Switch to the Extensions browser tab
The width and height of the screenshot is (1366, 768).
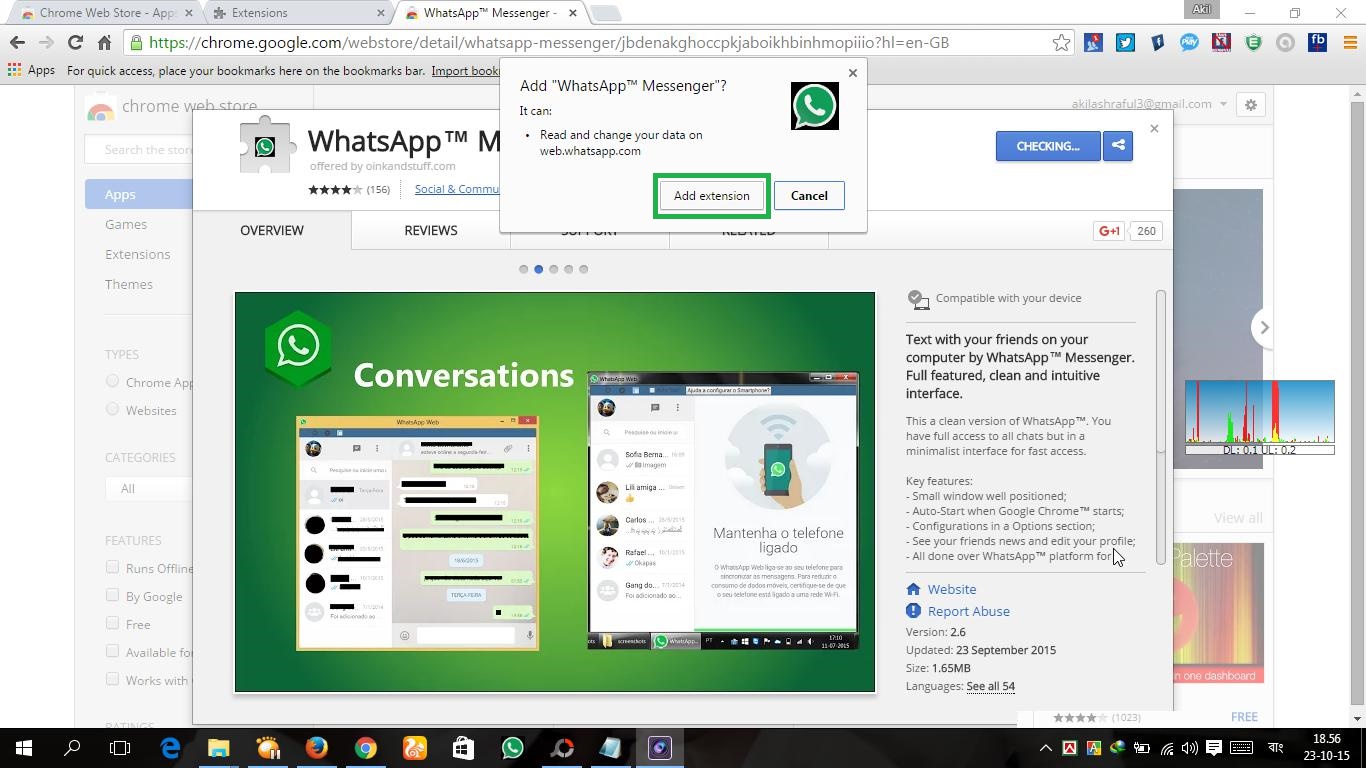(x=300, y=13)
